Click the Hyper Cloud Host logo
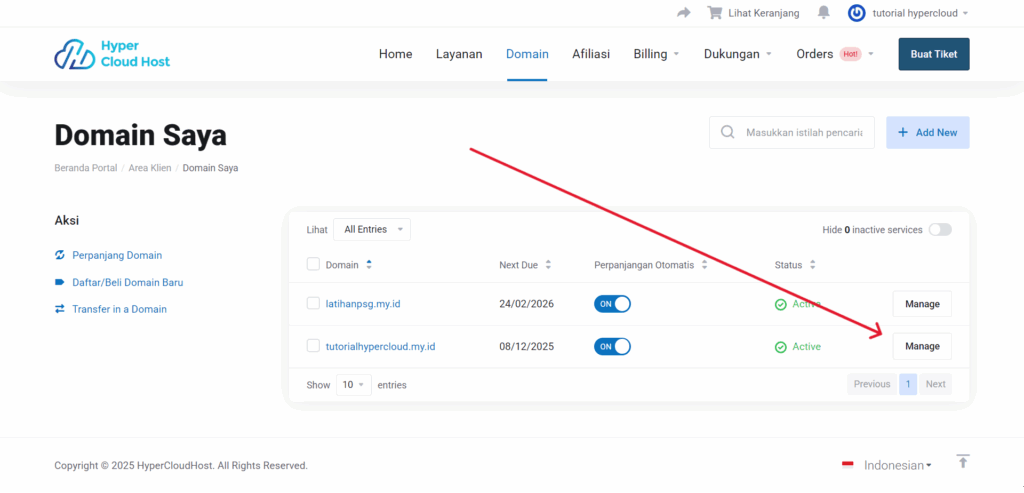 click(112, 54)
